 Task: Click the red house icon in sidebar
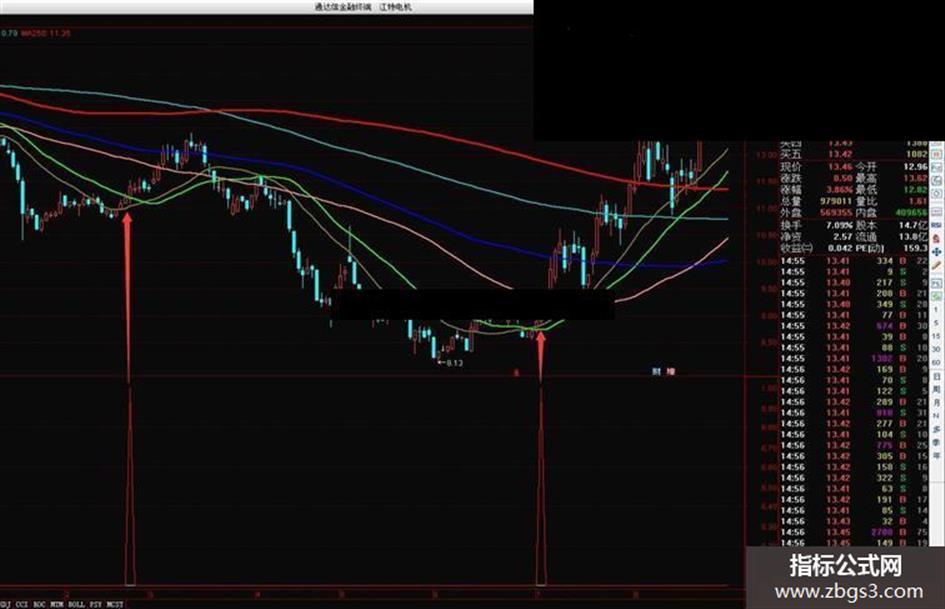[x=936, y=238]
